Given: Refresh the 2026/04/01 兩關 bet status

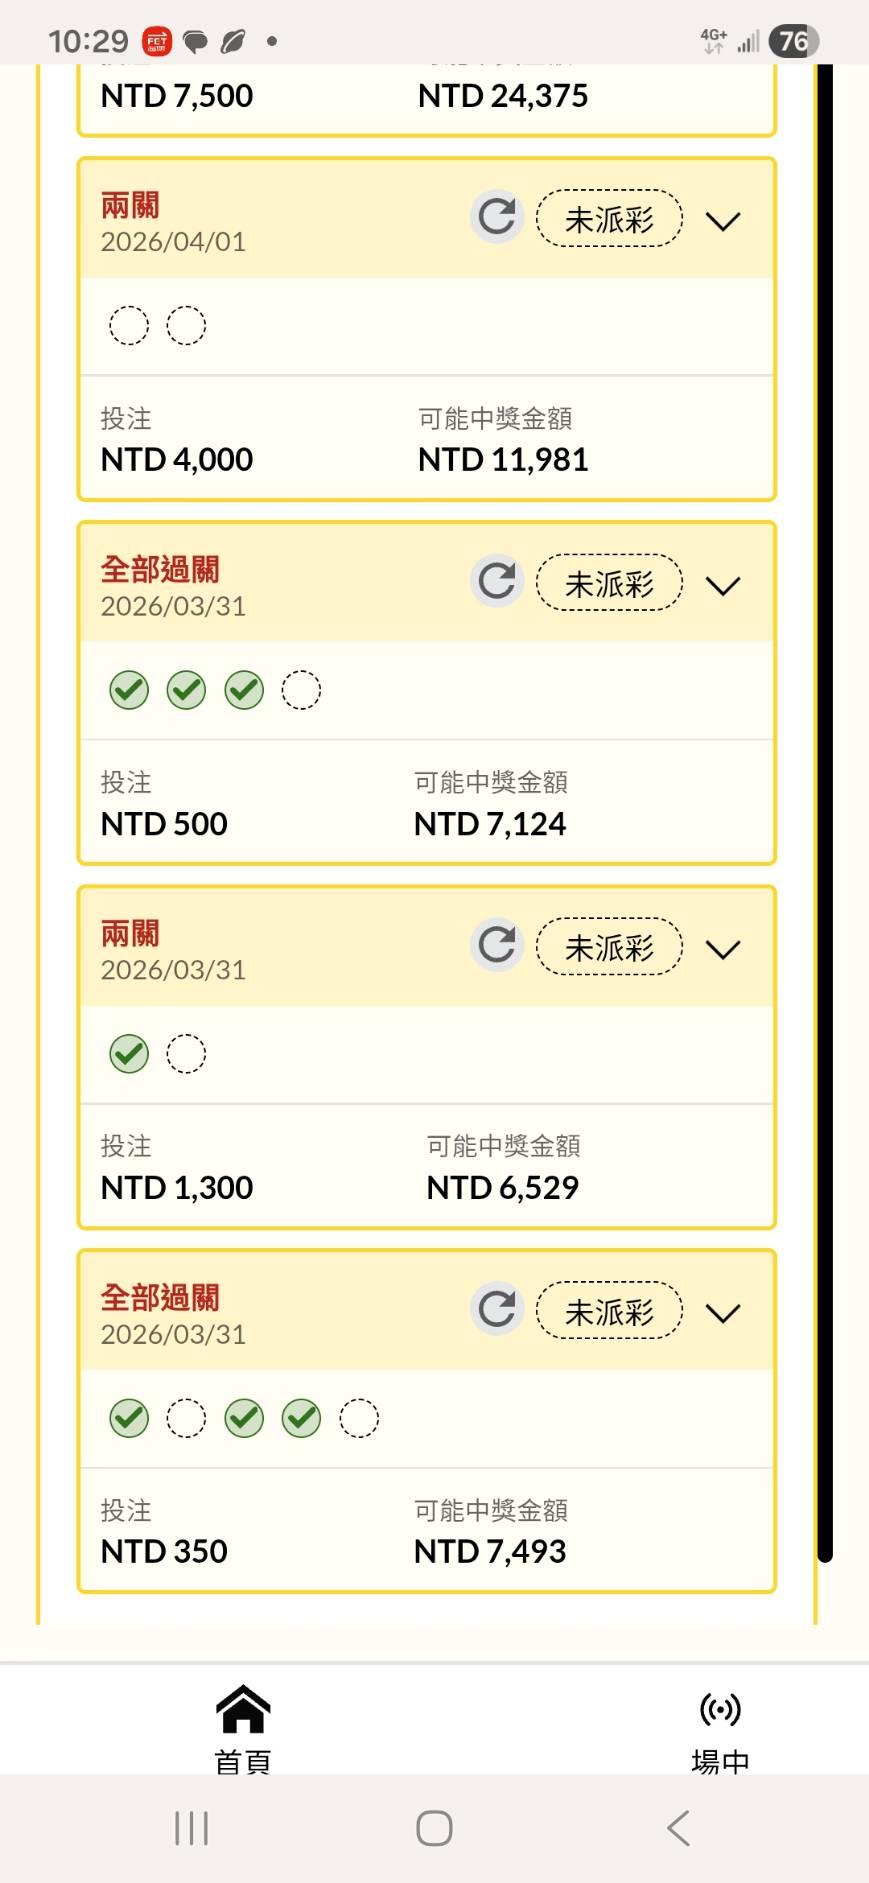Looking at the screenshot, I should coord(497,217).
